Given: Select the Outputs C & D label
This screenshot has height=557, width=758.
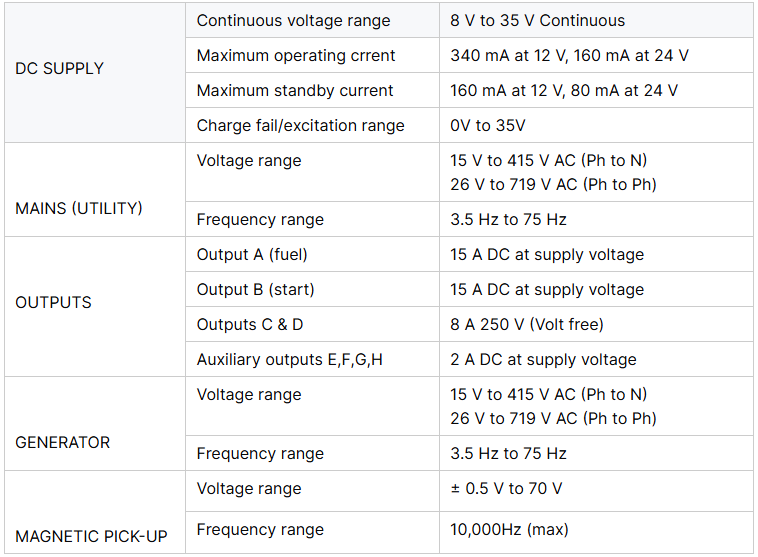Looking at the screenshot, I should point(249,324).
